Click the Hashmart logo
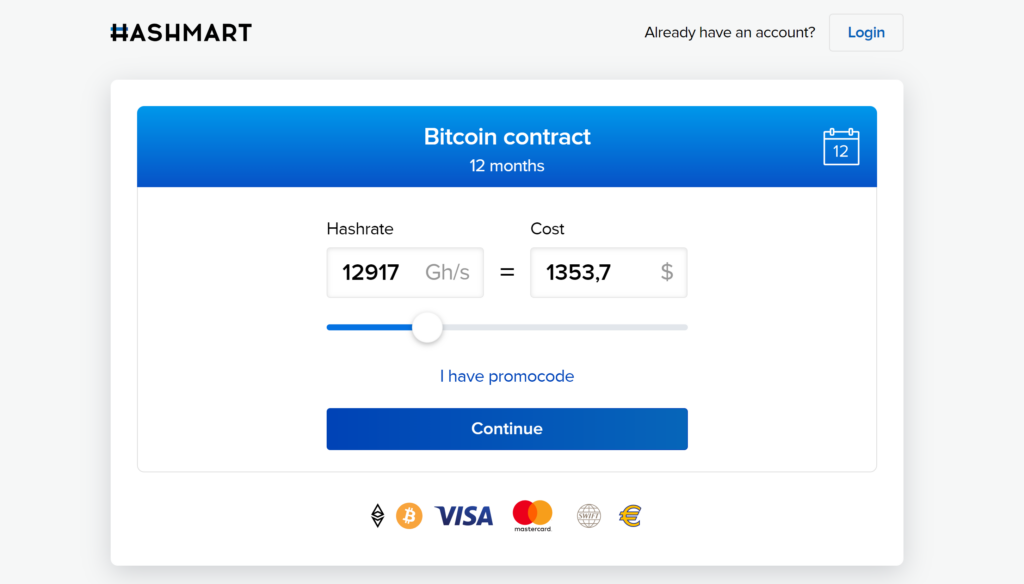This screenshot has width=1024, height=584. [181, 33]
